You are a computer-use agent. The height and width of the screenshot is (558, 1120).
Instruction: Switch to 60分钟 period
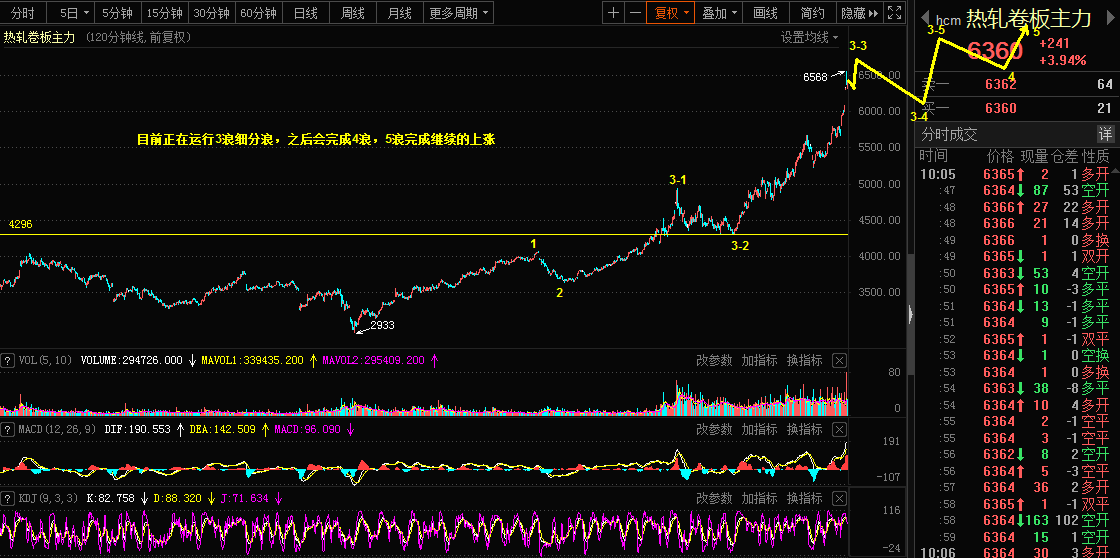coord(259,12)
